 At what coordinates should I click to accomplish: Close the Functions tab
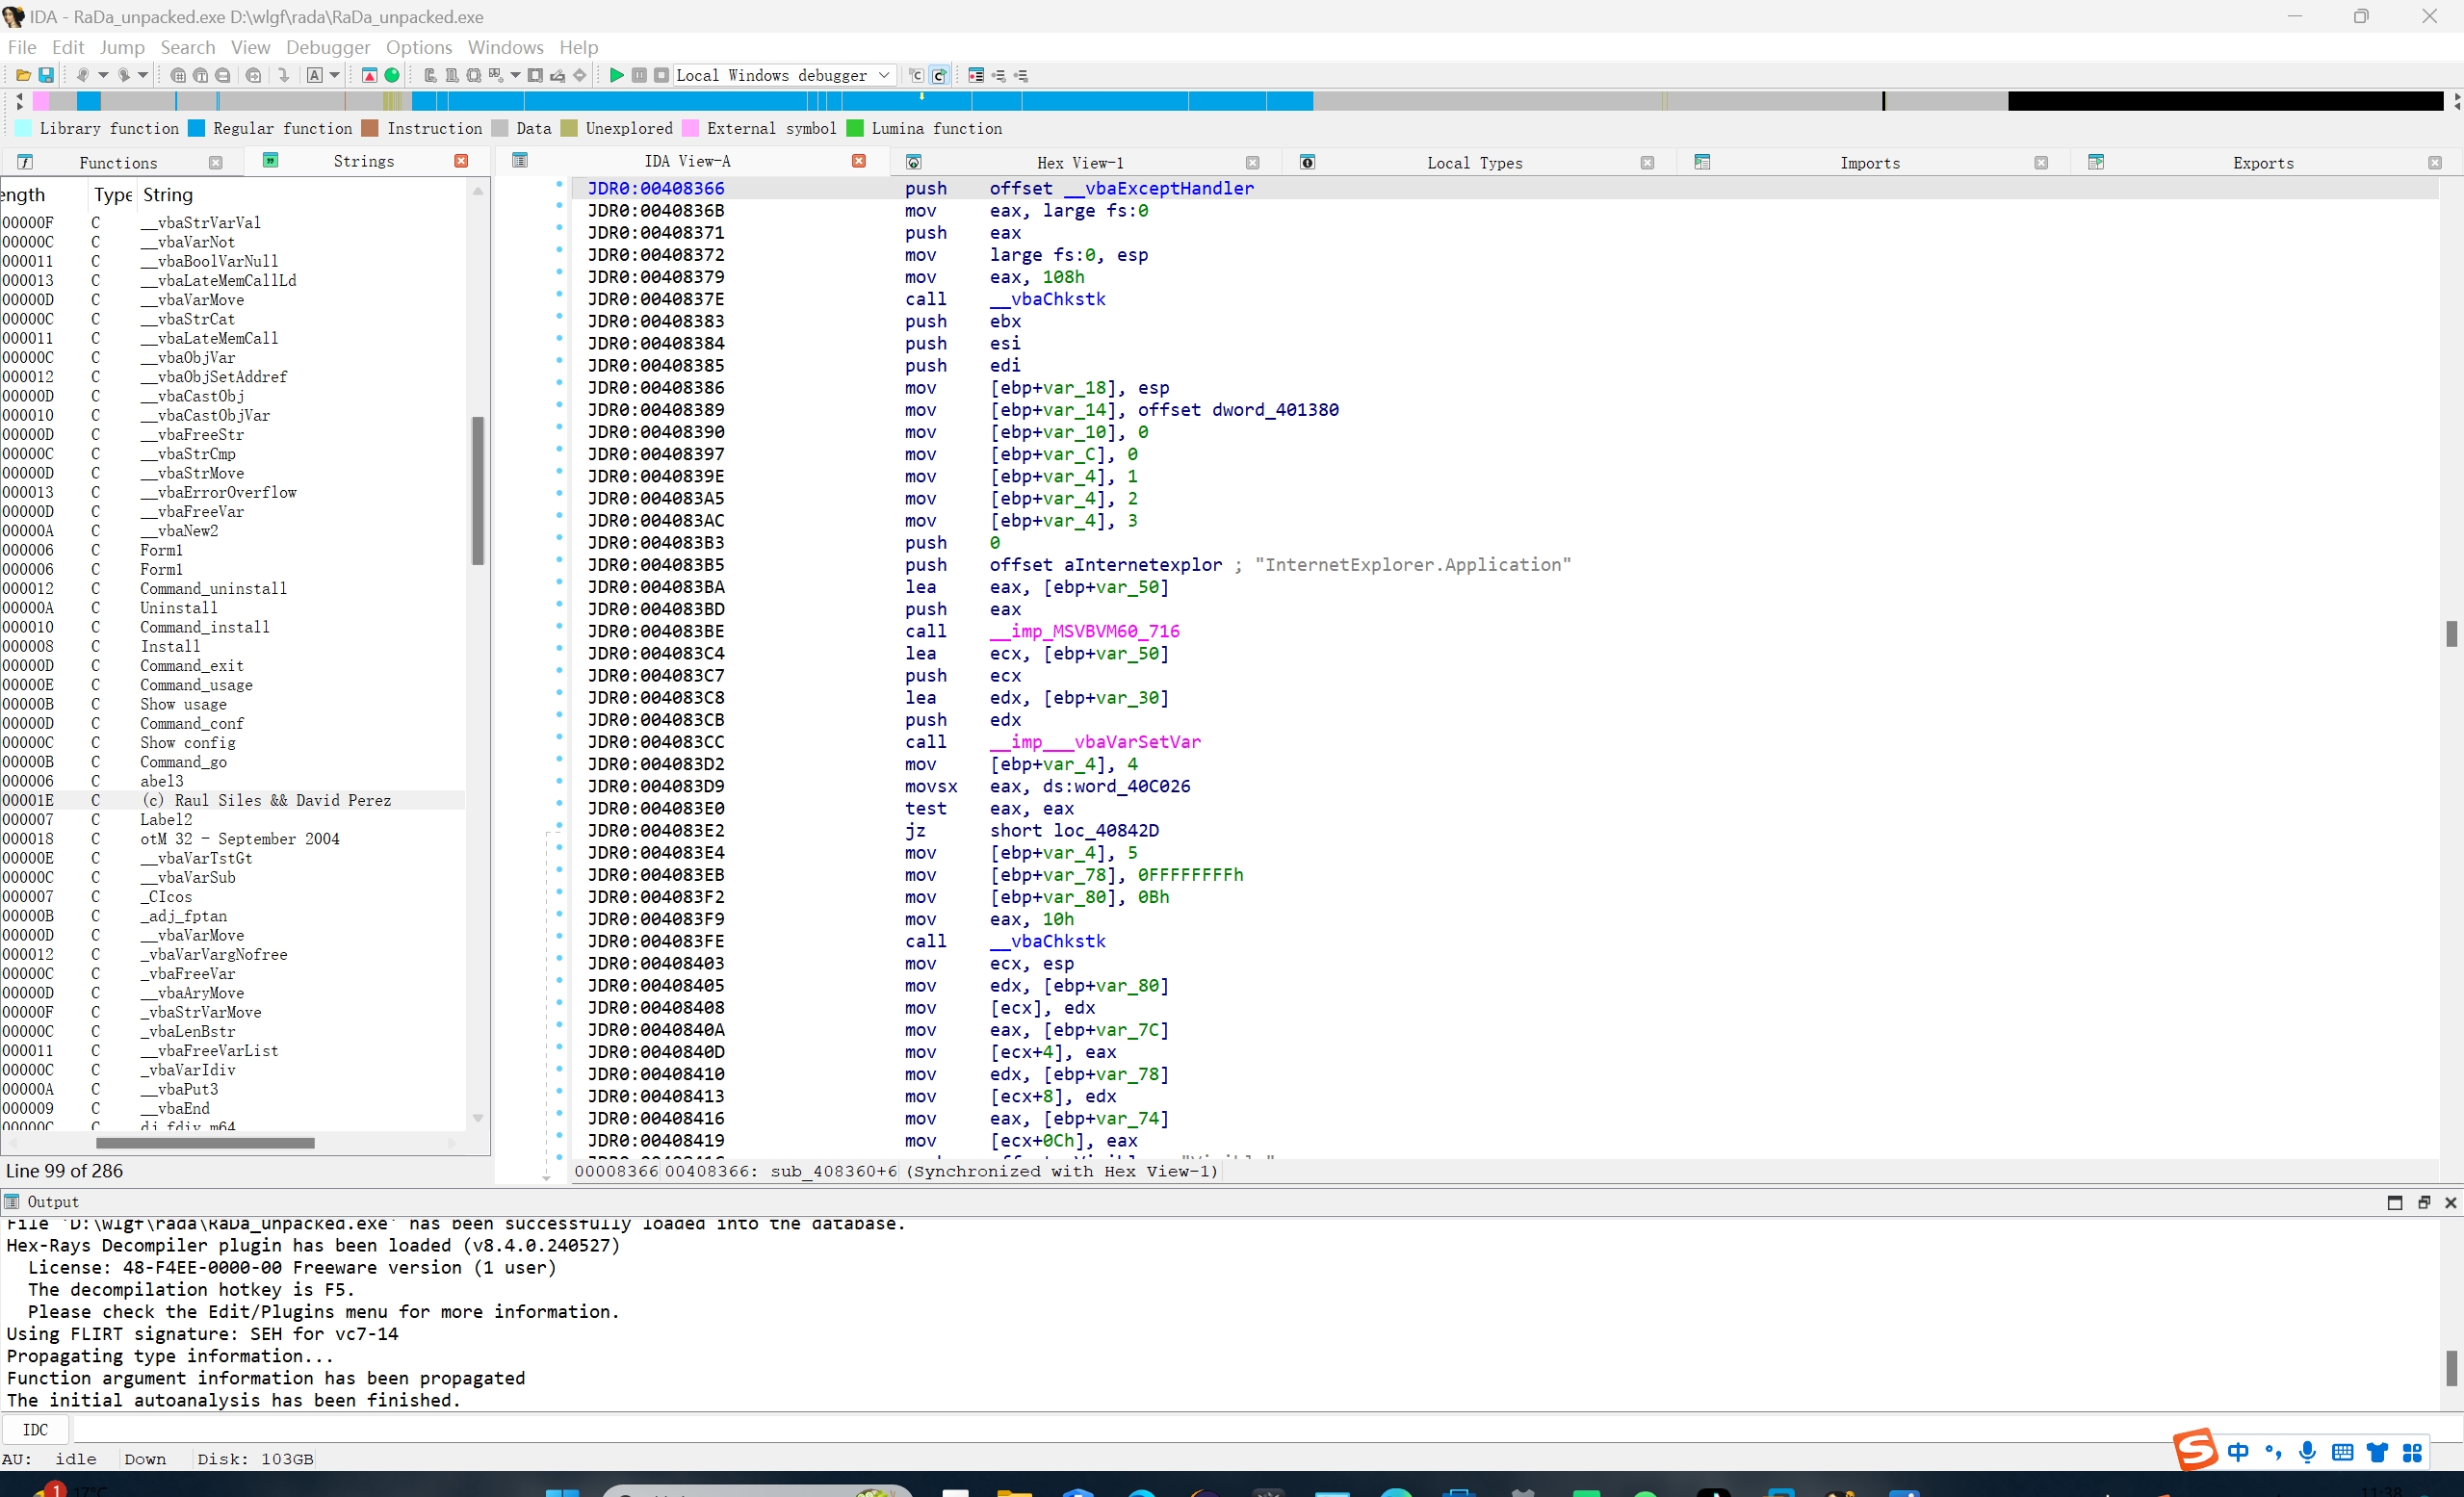tap(215, 162)
